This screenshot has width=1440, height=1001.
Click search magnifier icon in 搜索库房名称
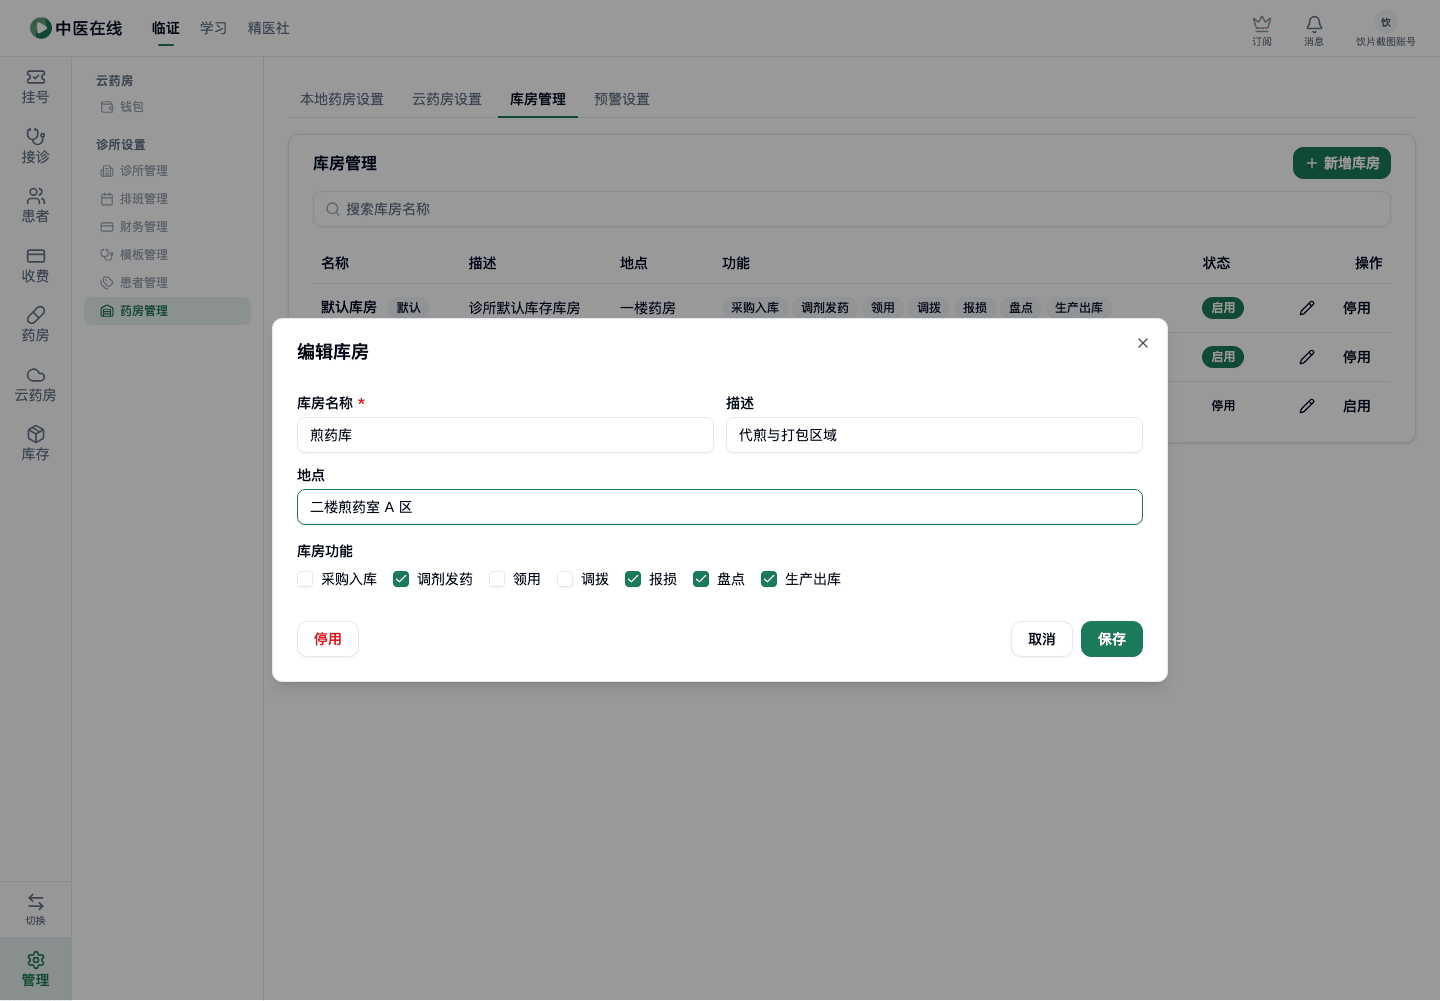(333, 209)
